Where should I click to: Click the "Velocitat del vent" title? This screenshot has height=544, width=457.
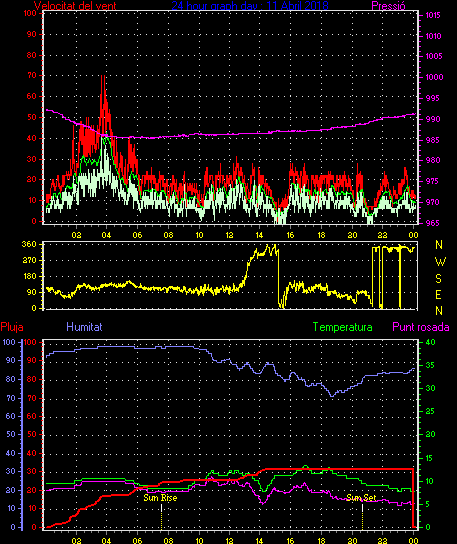(75, 5)
